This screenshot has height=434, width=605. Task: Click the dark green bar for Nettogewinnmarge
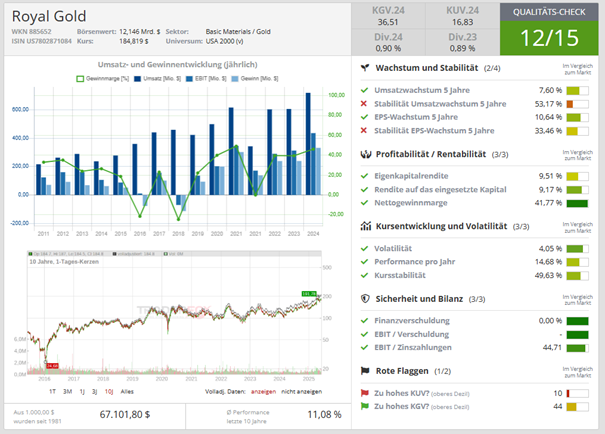click(577, 203)
